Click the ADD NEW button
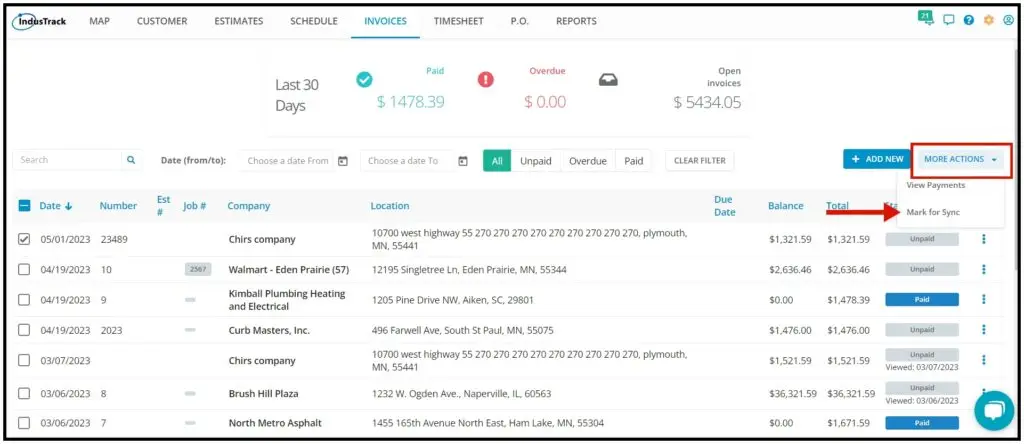 878,159
